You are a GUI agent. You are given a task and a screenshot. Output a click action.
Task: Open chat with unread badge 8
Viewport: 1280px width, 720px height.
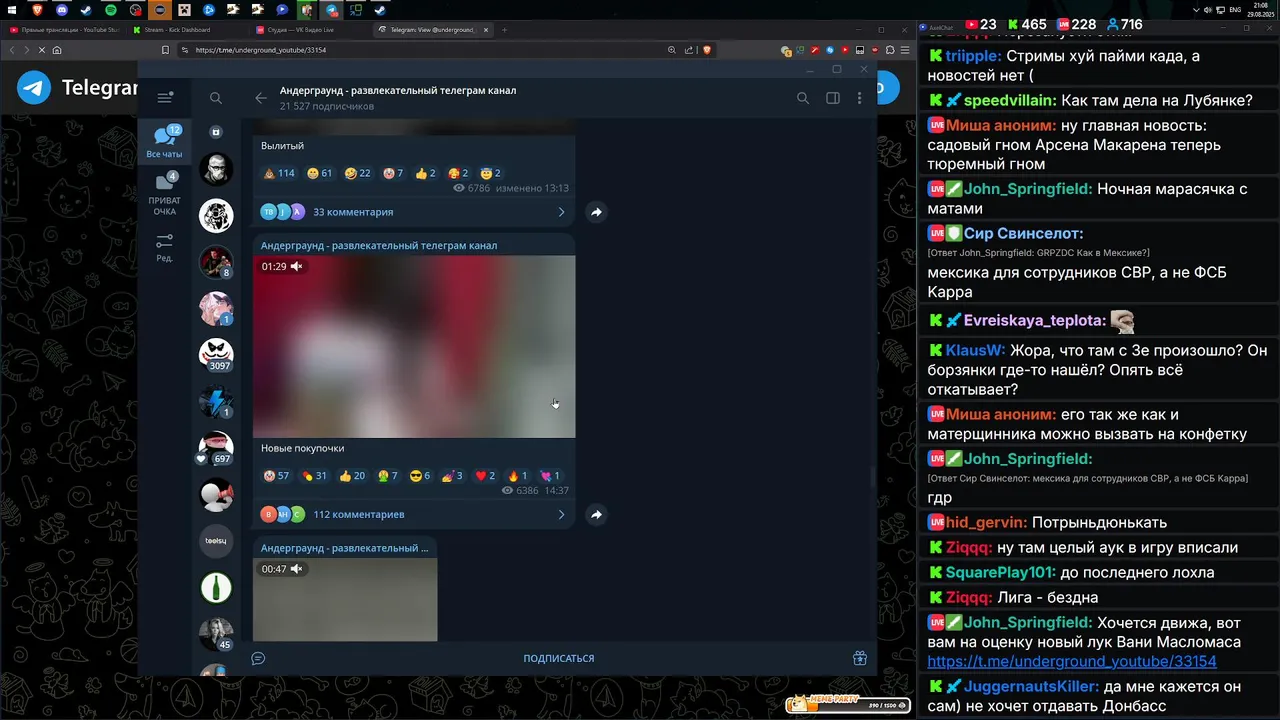[216, 262]
